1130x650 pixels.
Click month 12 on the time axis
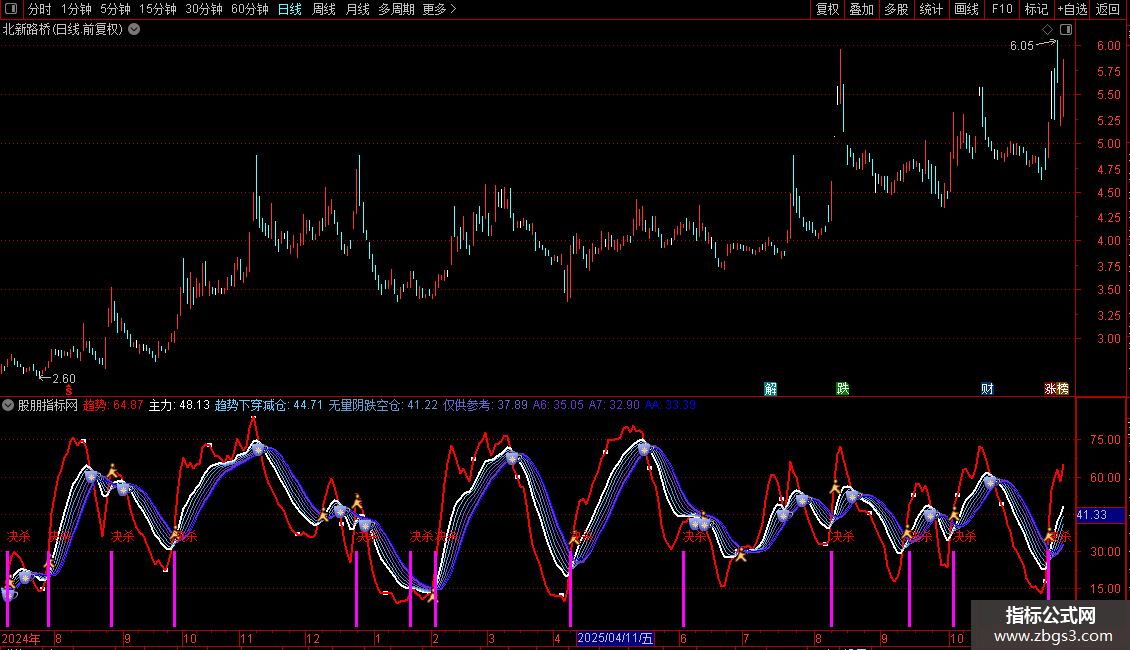313,638
